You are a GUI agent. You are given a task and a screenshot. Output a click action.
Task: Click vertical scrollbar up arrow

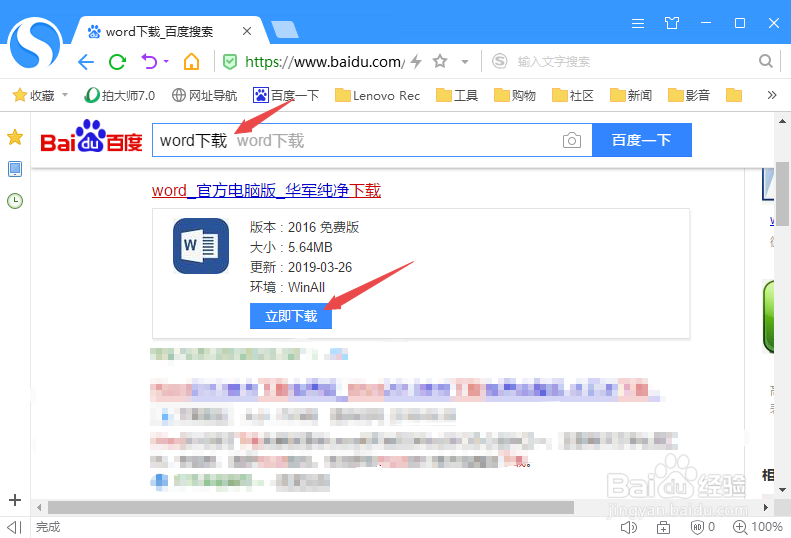coord(782,121)
